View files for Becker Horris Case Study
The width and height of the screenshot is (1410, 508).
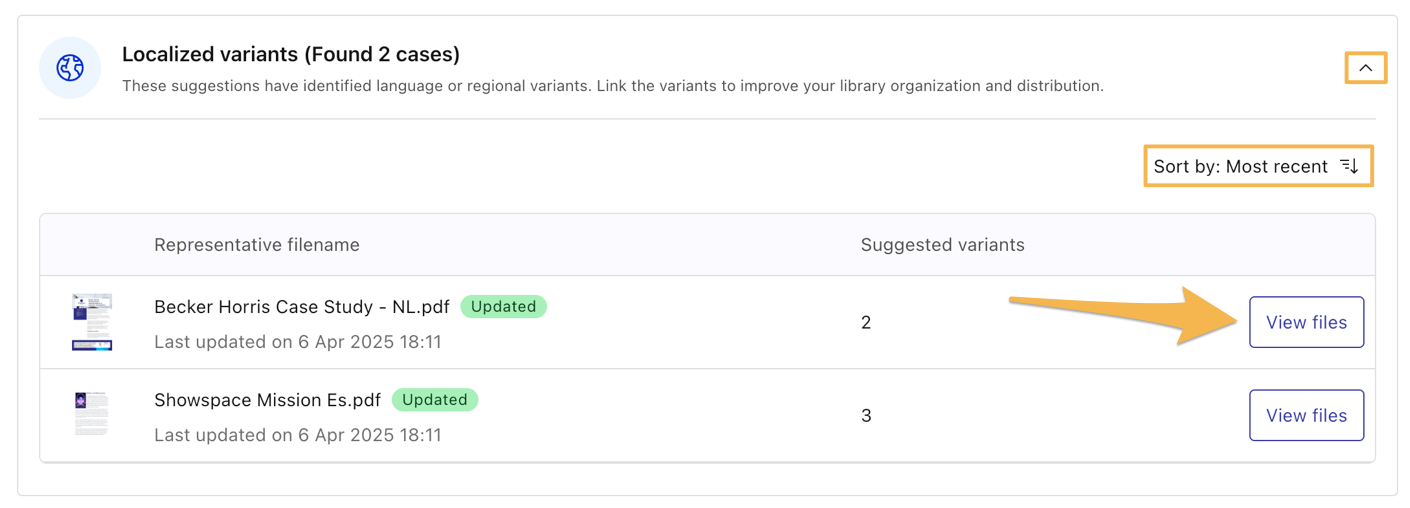click(x=1306, y=322)
